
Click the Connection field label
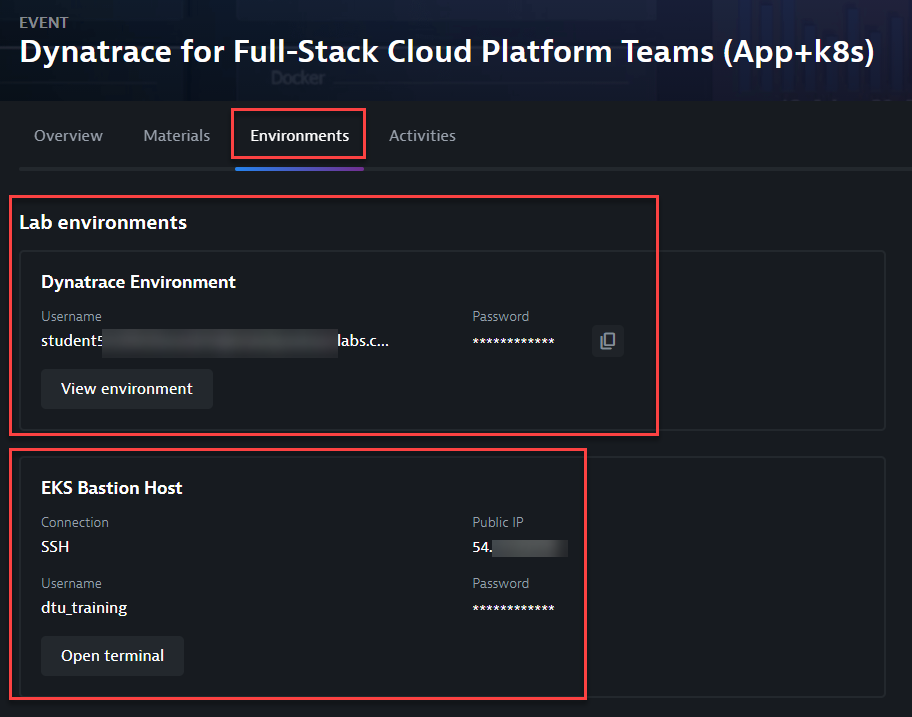point(75,522)
